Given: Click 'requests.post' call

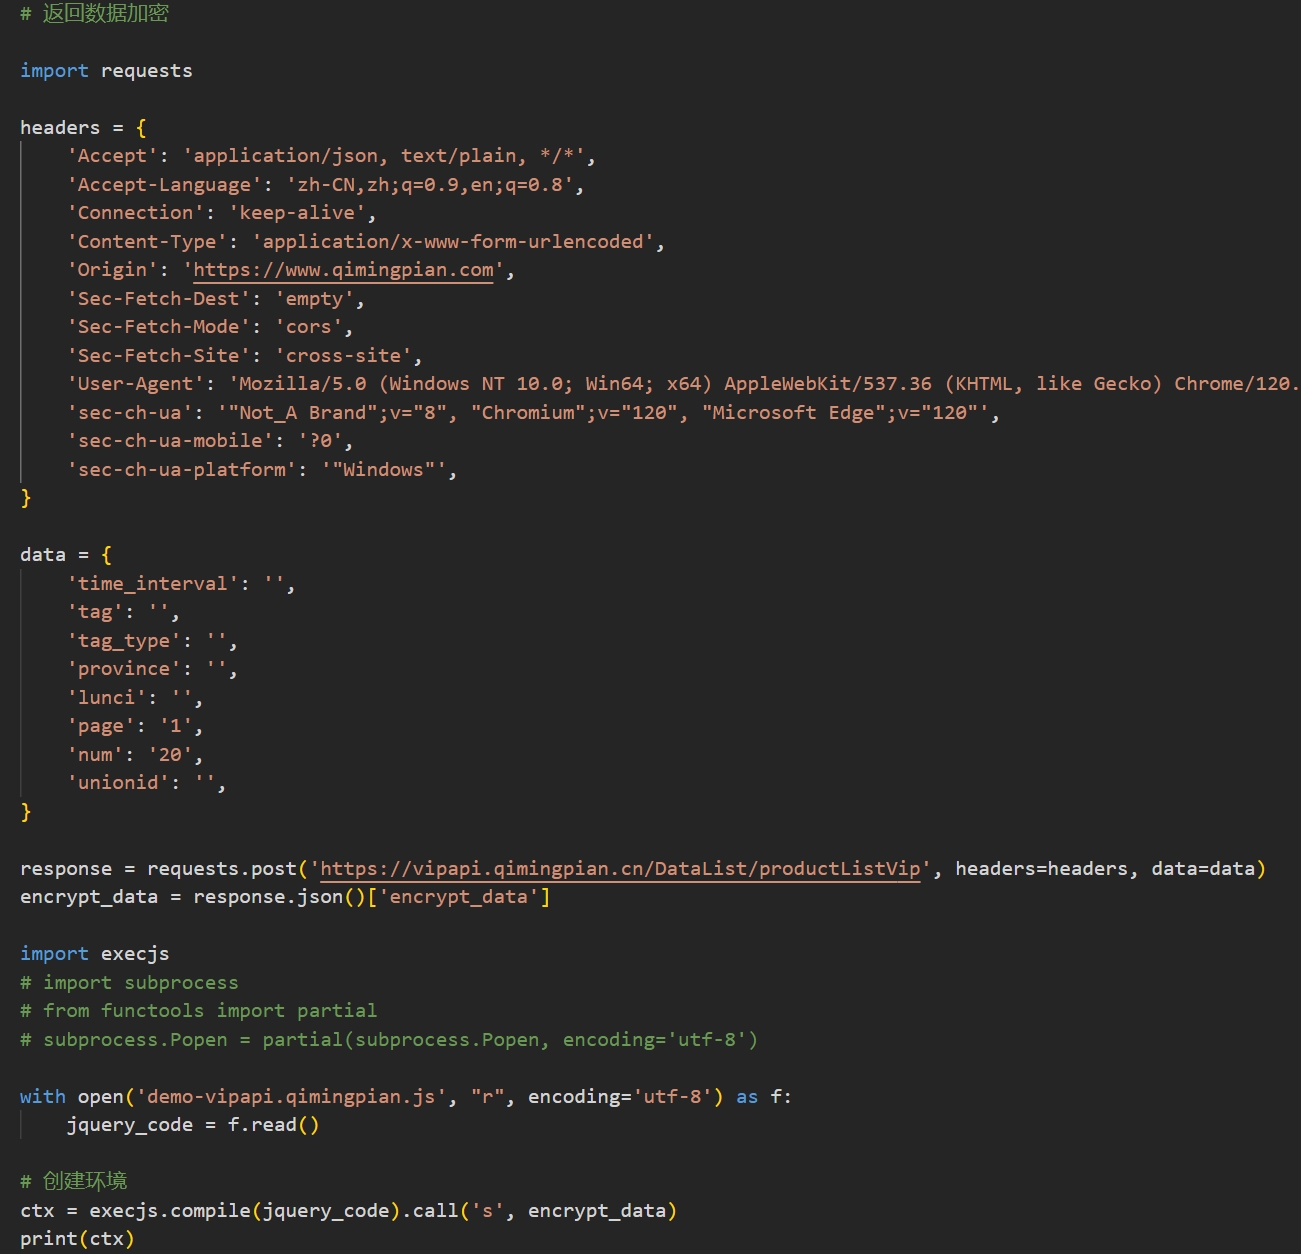Looking at the screenshot, I should coord(222,868).
